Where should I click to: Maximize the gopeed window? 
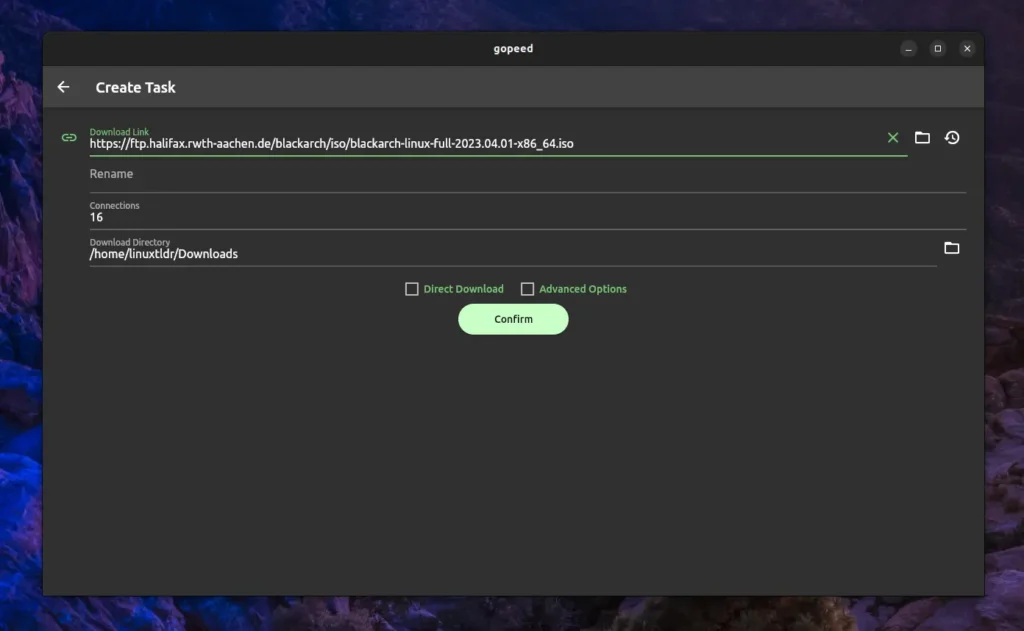click(x=938, y=49)
